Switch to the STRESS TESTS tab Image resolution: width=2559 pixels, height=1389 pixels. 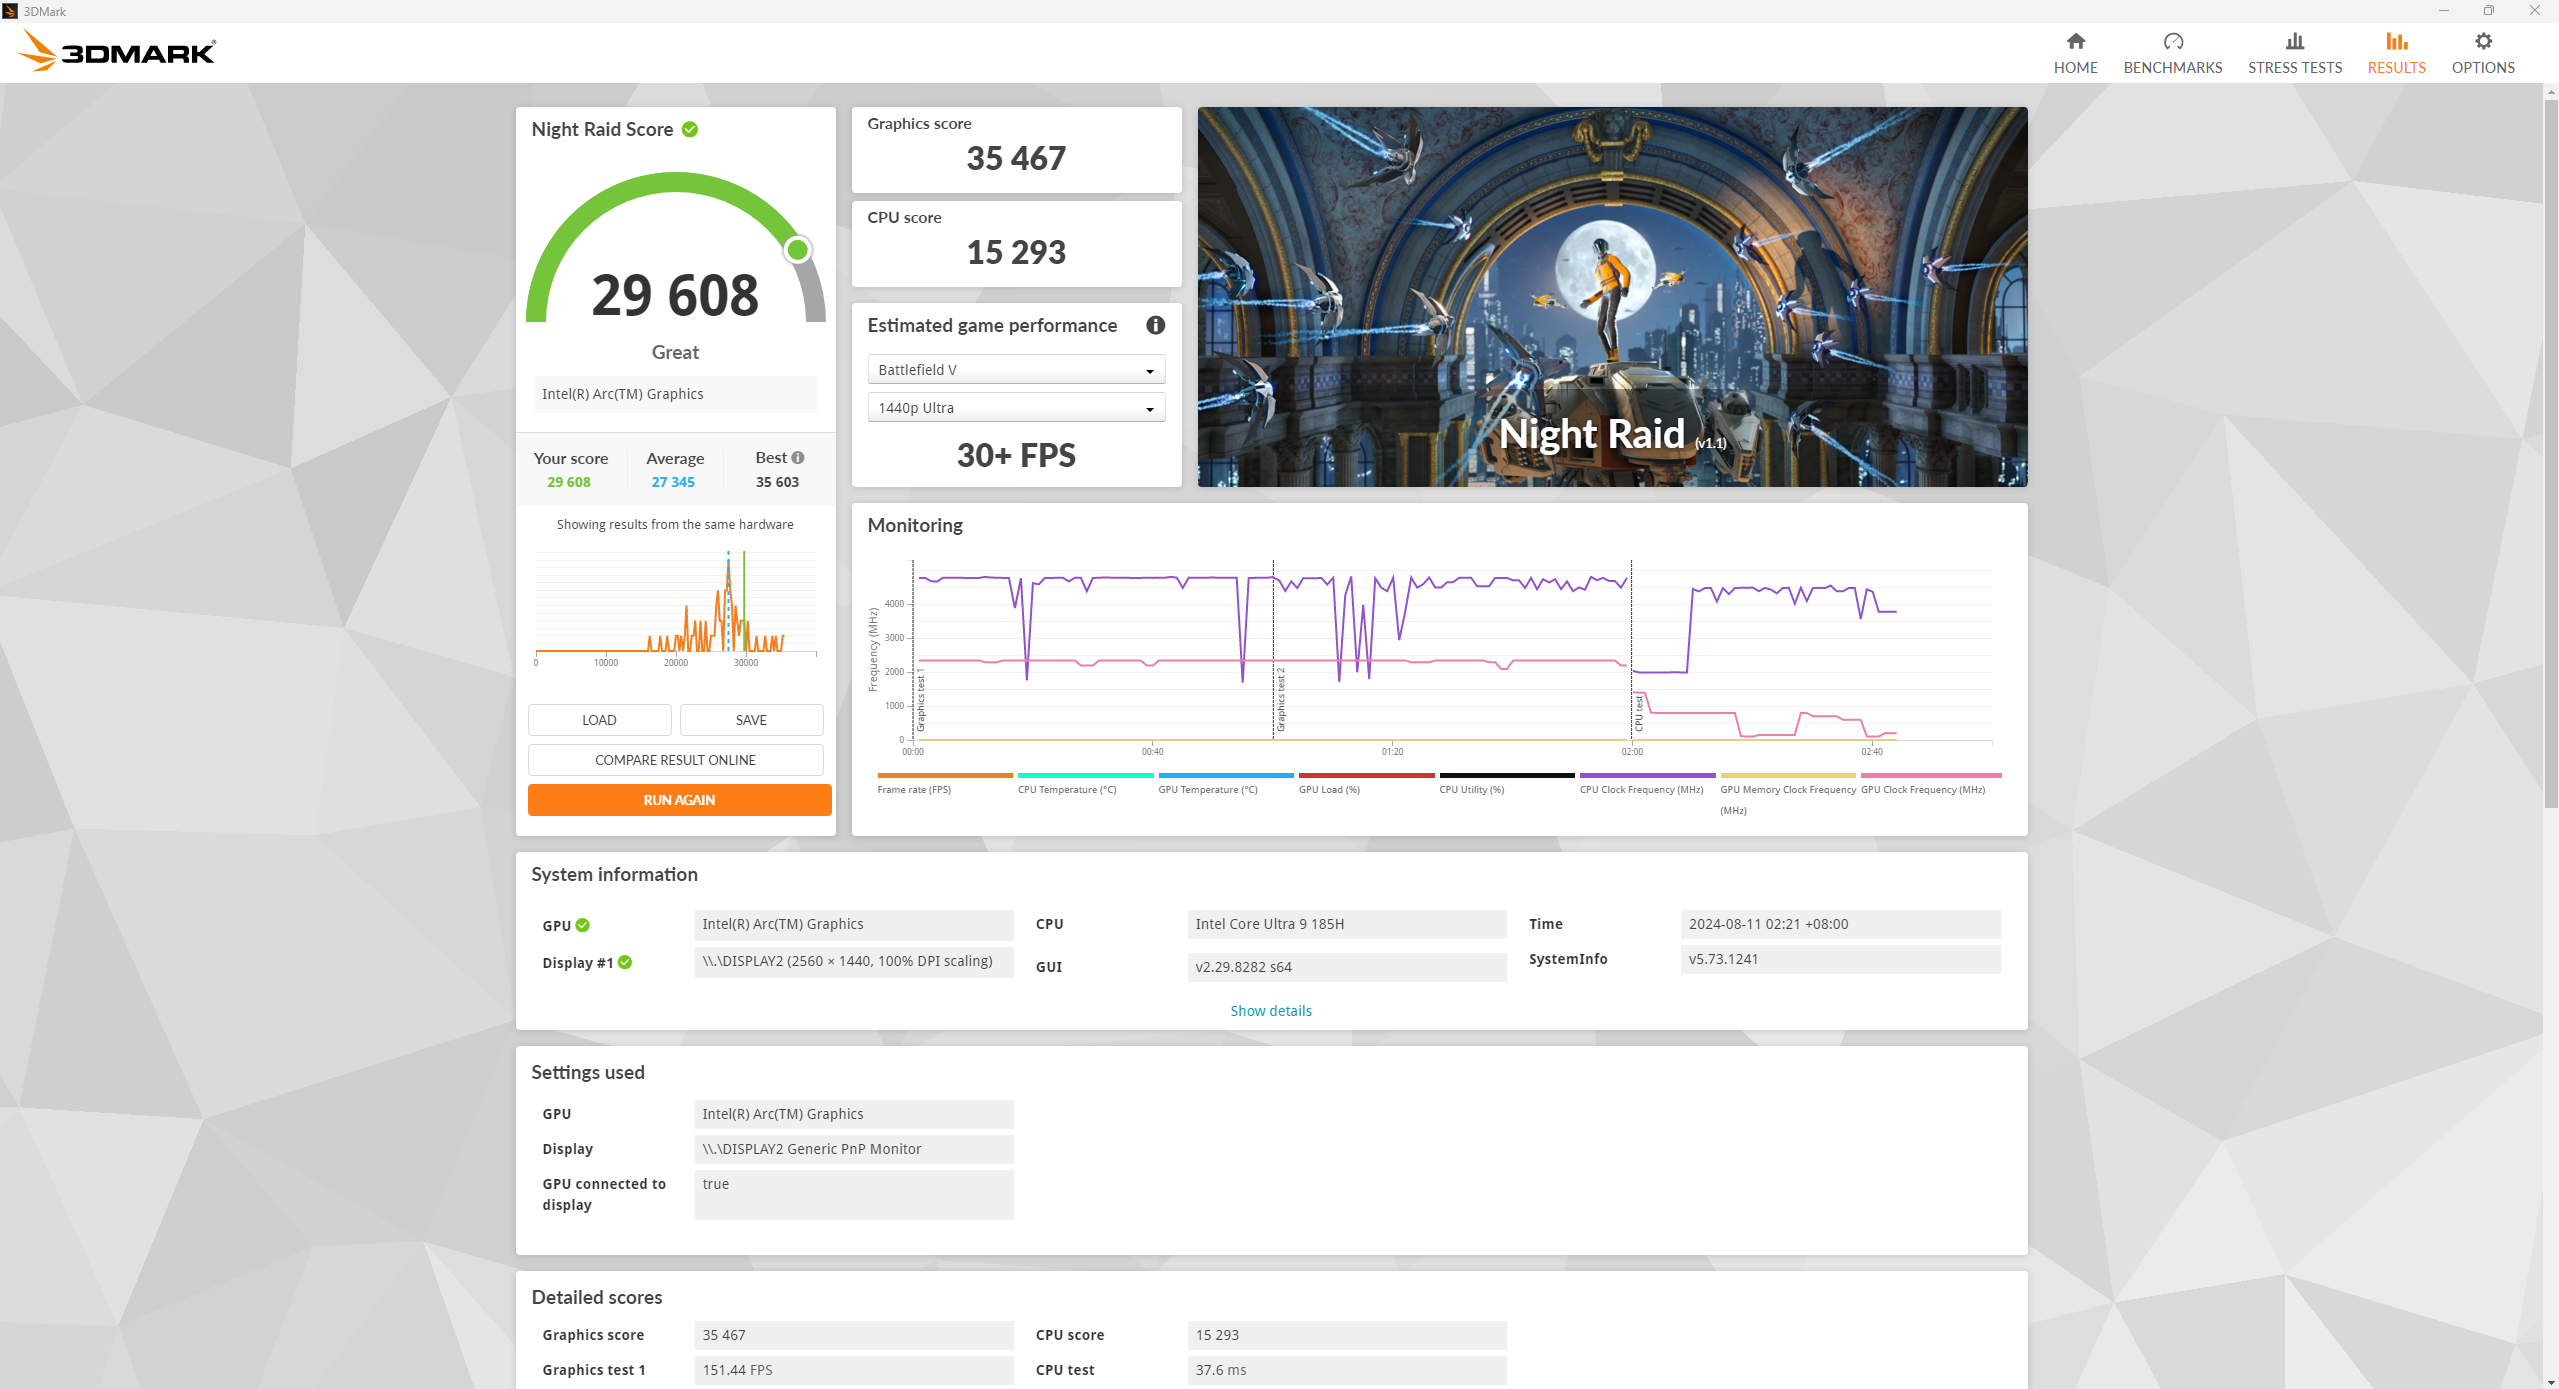click(2293, 52)
